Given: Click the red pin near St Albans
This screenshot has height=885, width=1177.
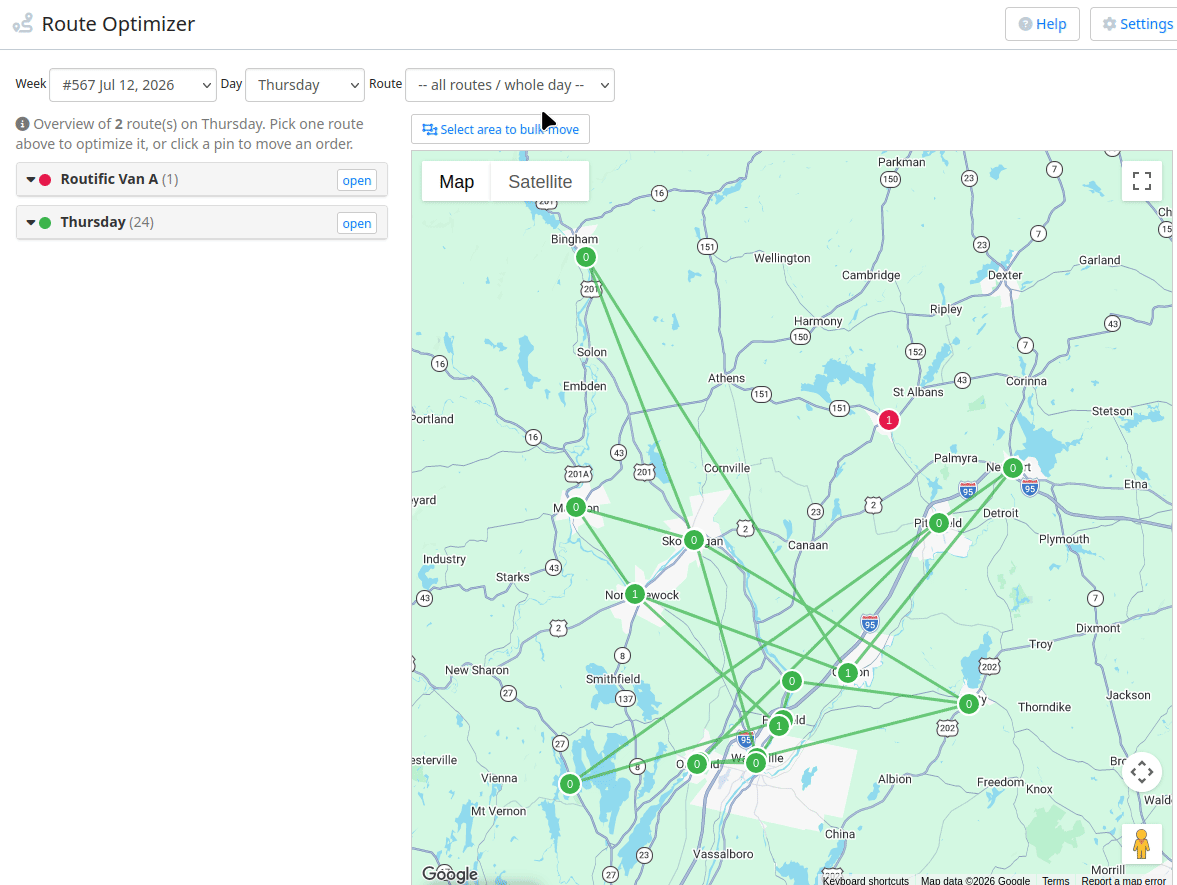Looking at the screenshot, I should click(889, 420).
